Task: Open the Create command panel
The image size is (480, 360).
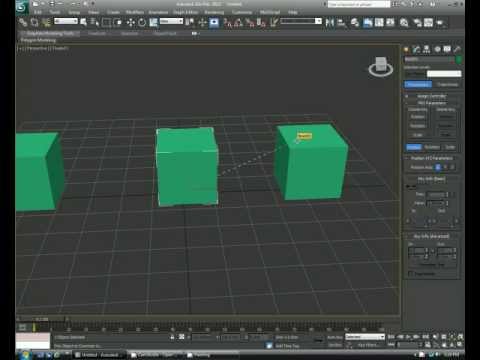Action: (406, 49)
